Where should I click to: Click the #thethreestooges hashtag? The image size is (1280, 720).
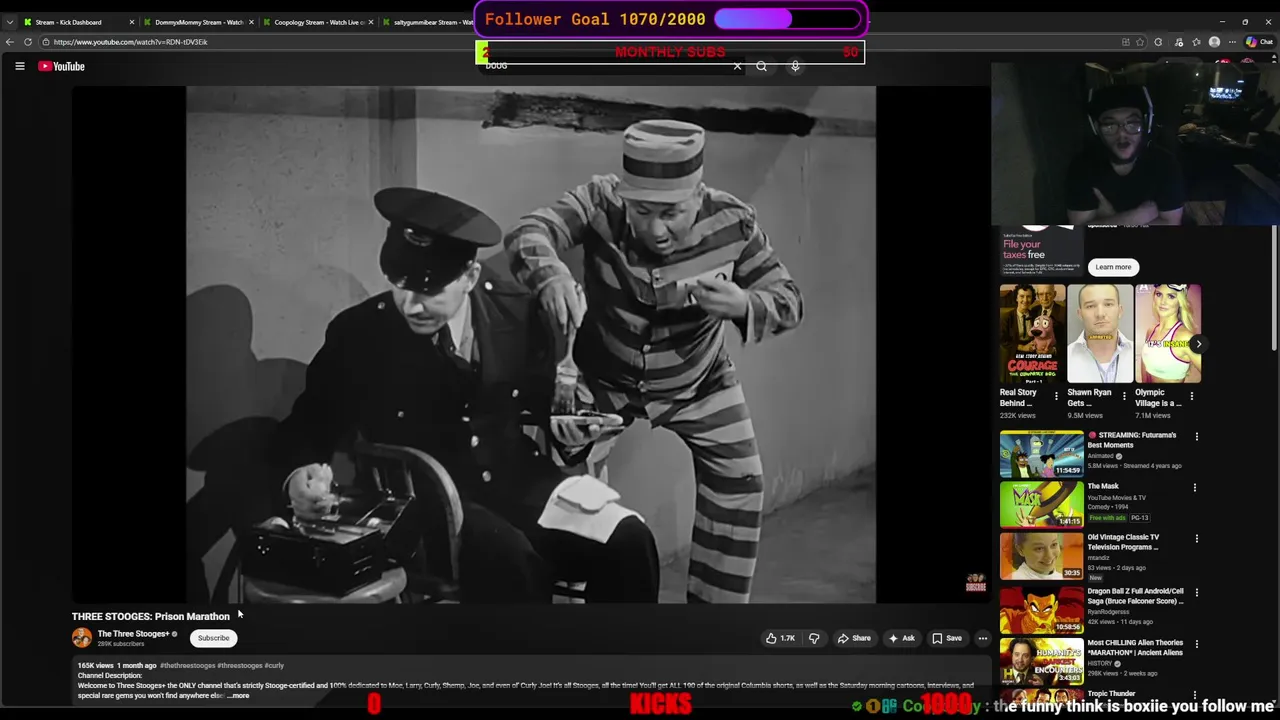pyautogui.click(x=187, y=665)
